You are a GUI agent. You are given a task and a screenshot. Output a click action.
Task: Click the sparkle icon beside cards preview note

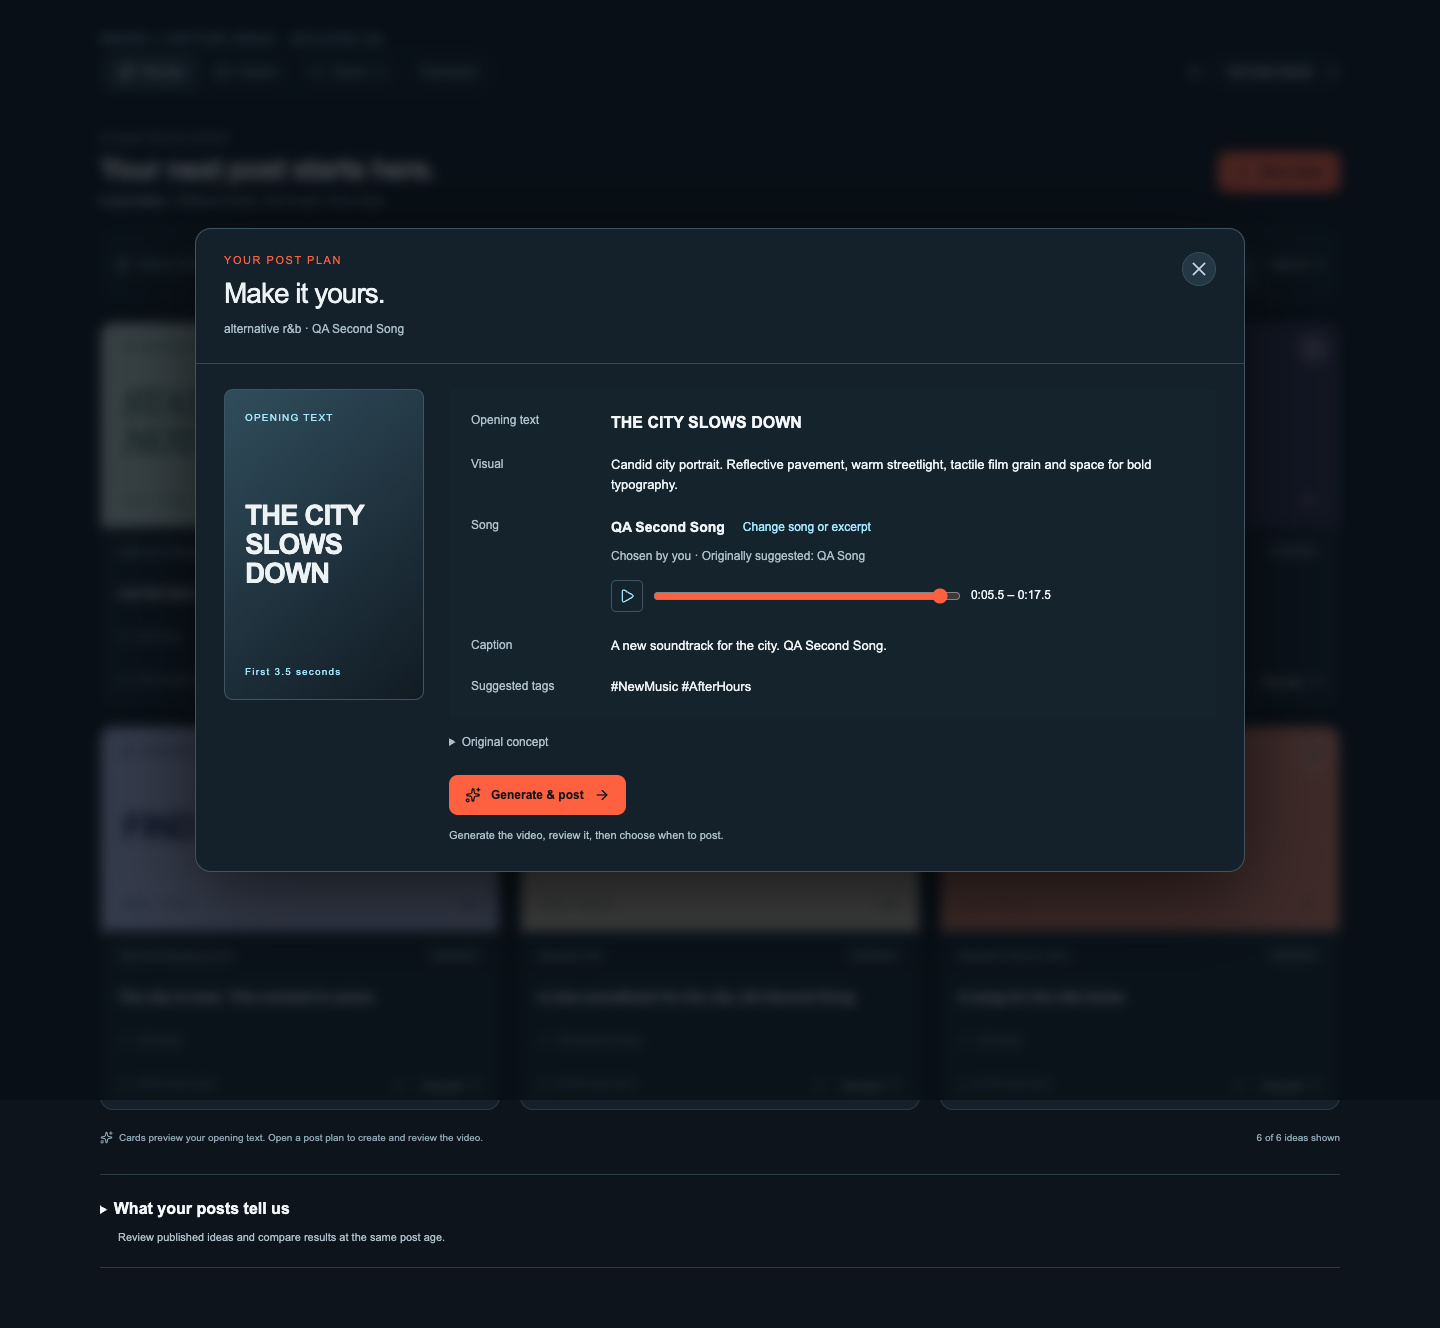click(x=106, y=1138)
